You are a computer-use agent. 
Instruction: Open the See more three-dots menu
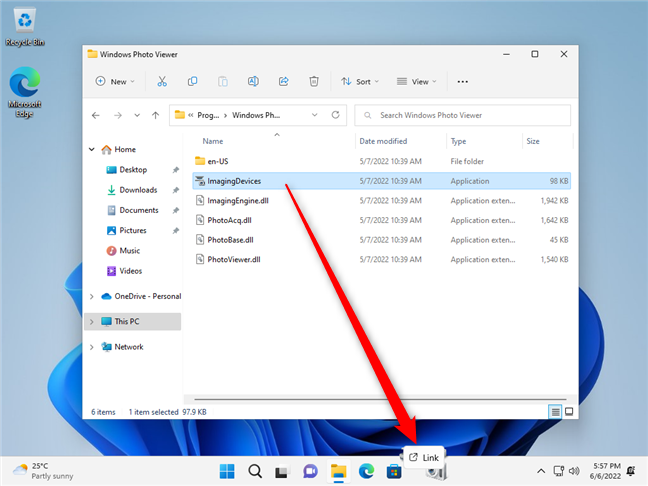coord(462,82)
